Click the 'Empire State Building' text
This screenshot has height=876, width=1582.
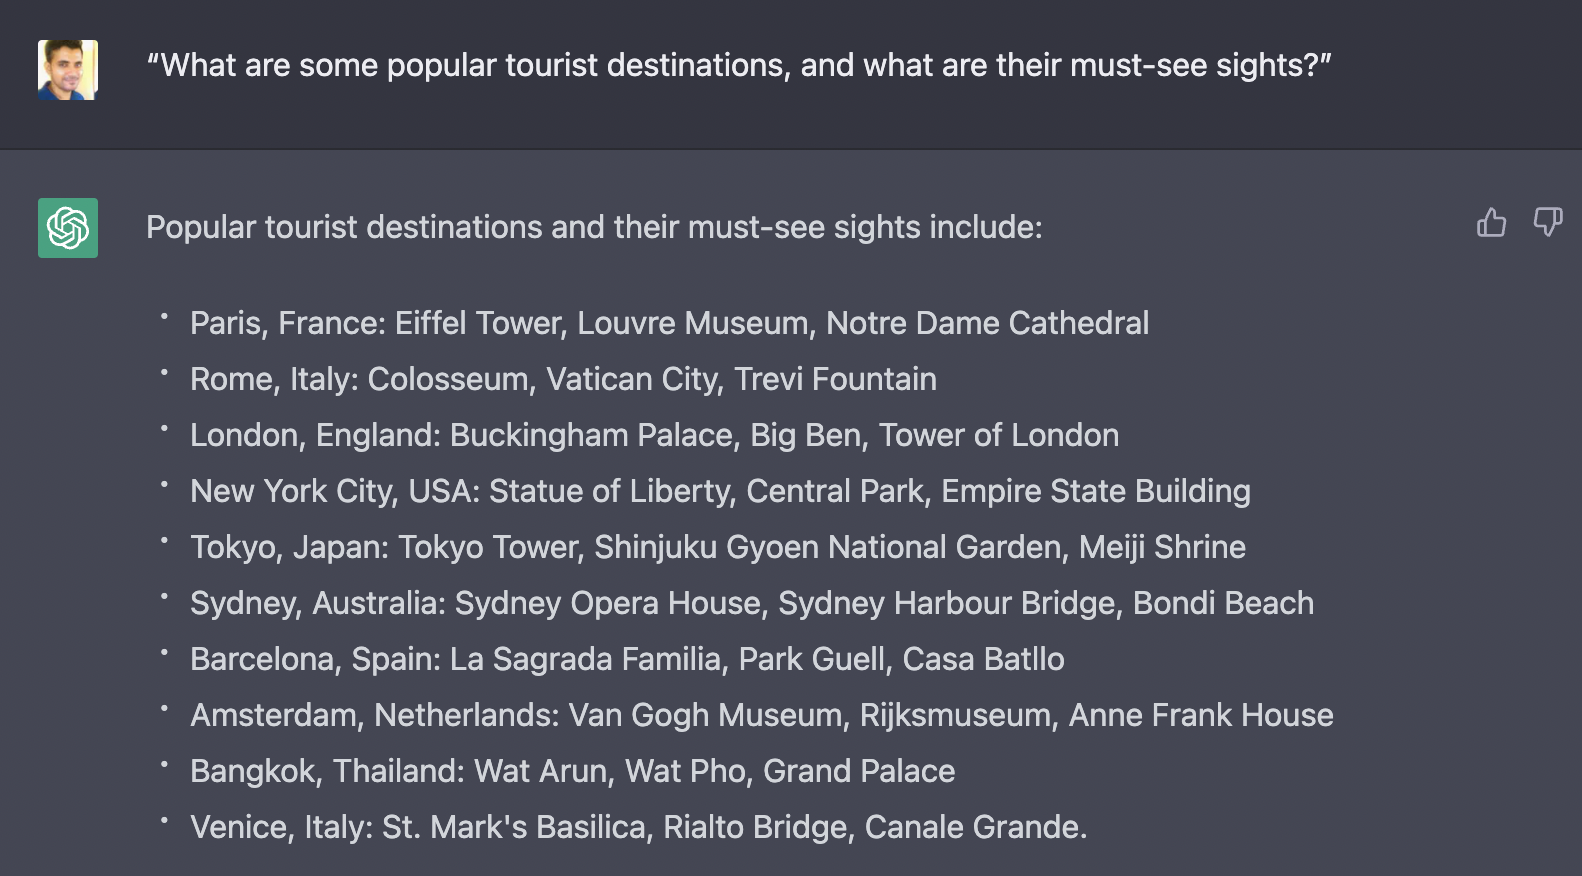[1095, 492]
